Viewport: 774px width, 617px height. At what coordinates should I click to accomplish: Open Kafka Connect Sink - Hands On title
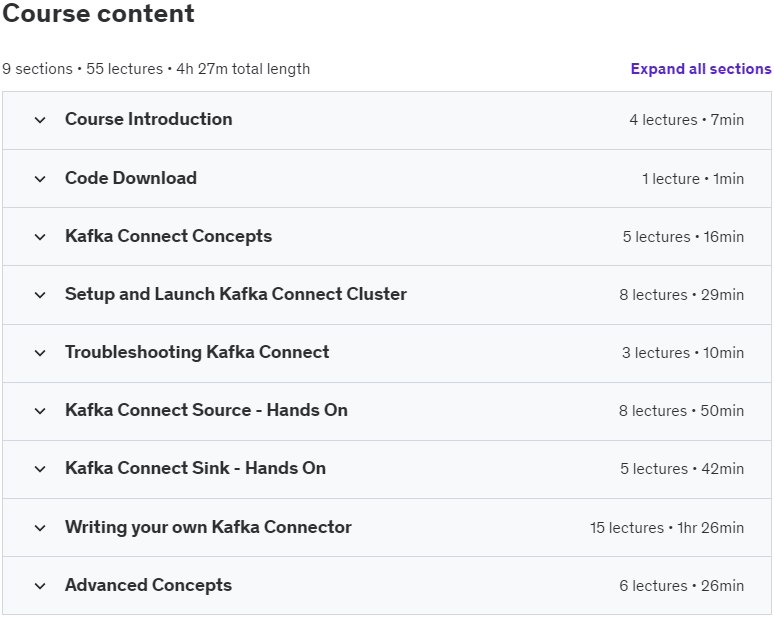195,468
